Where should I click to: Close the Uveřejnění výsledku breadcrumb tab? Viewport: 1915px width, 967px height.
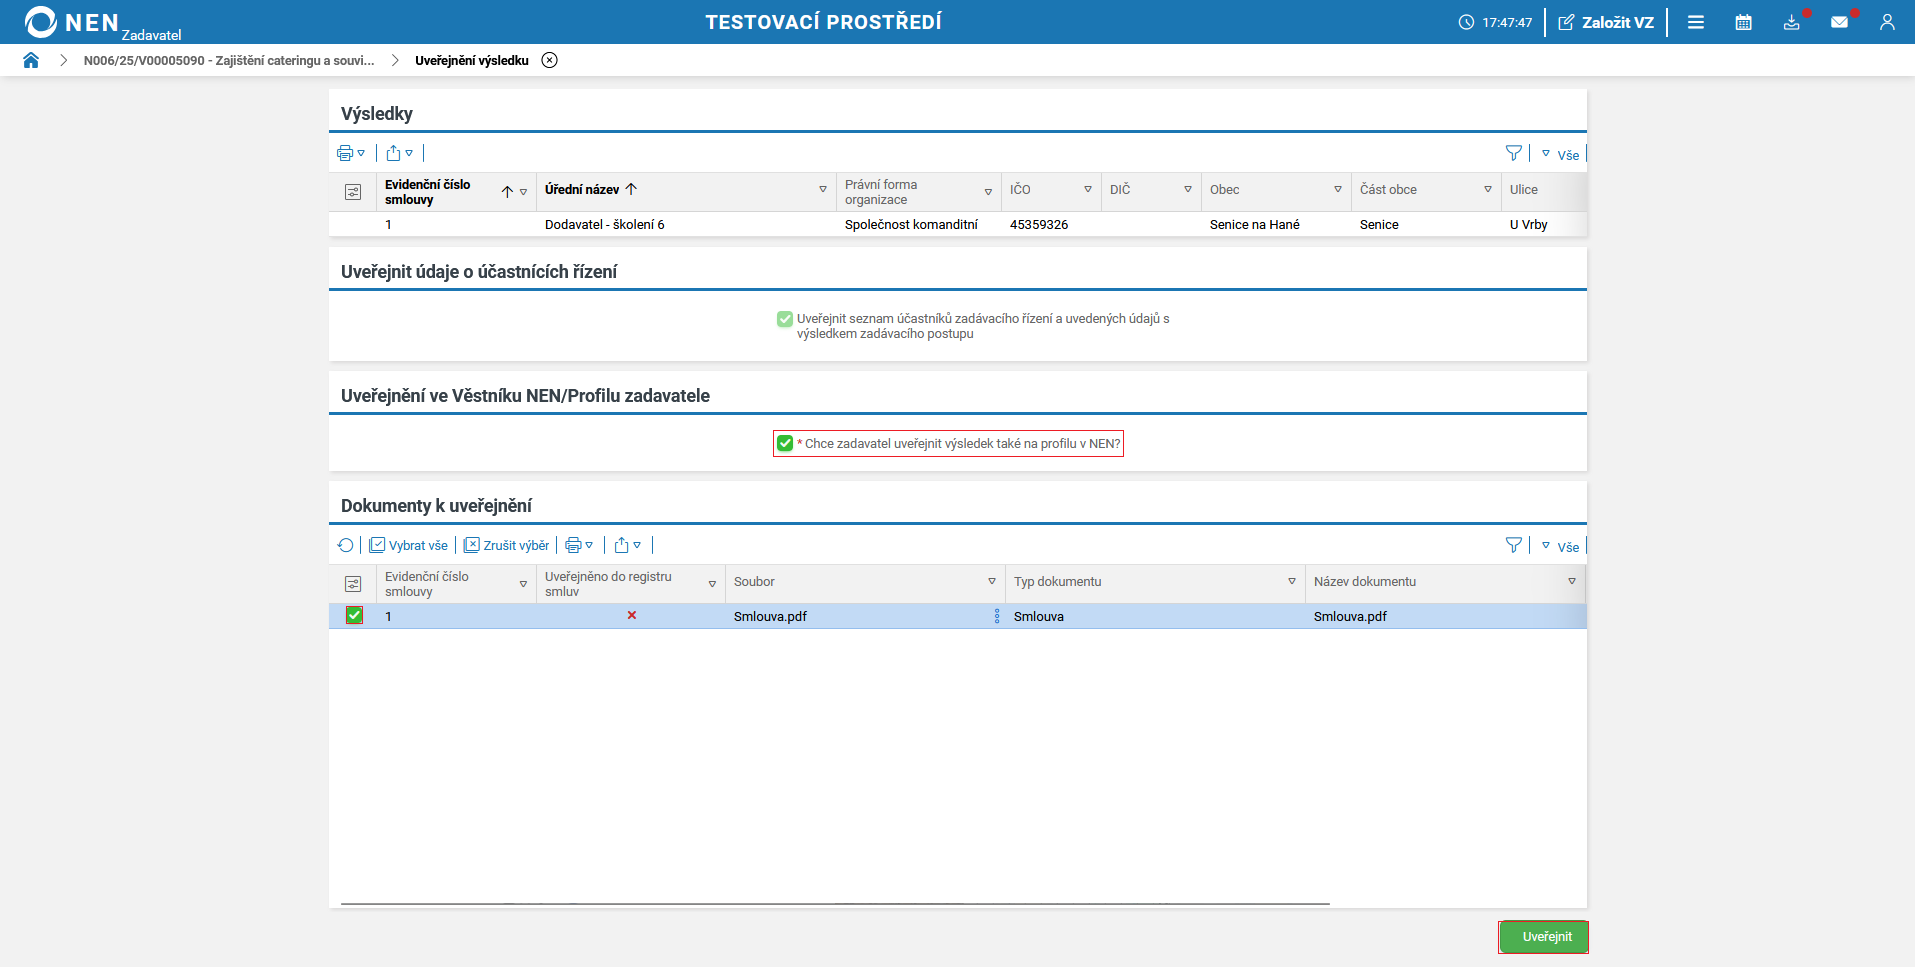(x=549, y=60)
